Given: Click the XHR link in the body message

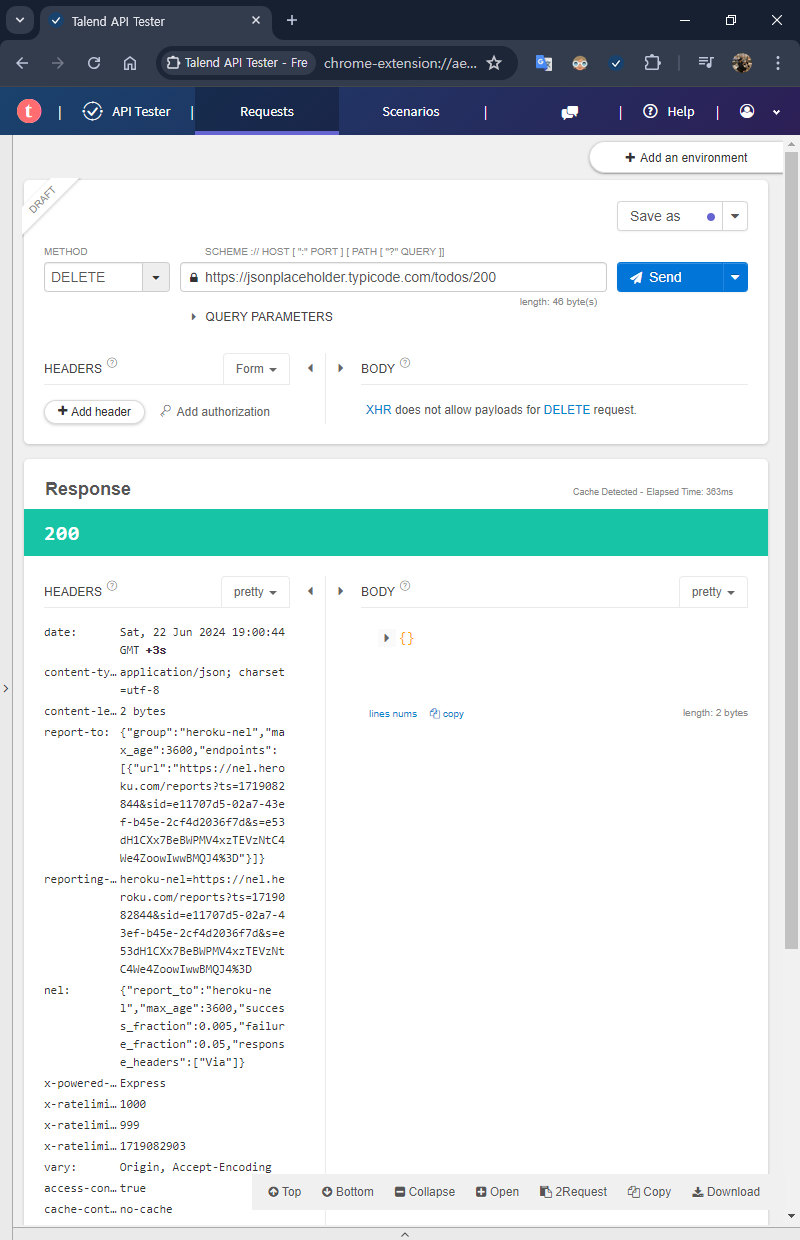Looking at the screenshot, I should tap(378, 410).
